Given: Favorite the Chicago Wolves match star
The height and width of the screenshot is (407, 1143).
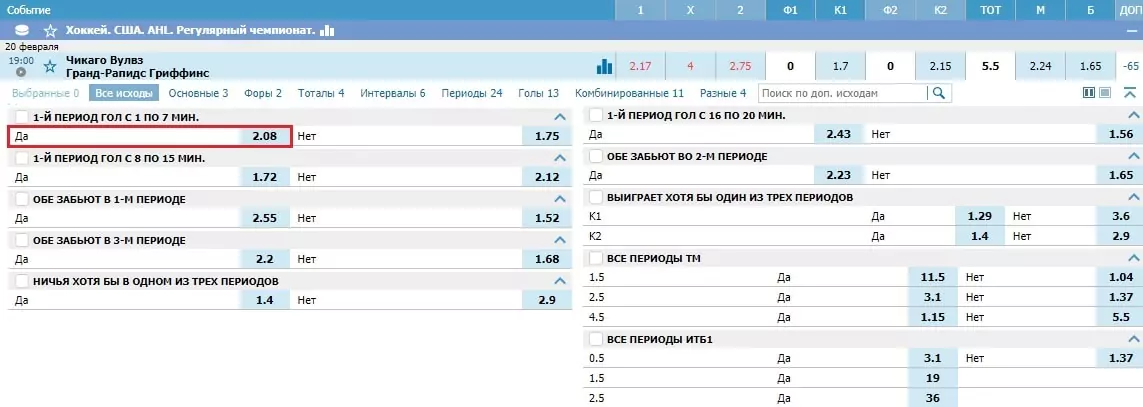Looking at the screenshot, I should coord(50,66).
